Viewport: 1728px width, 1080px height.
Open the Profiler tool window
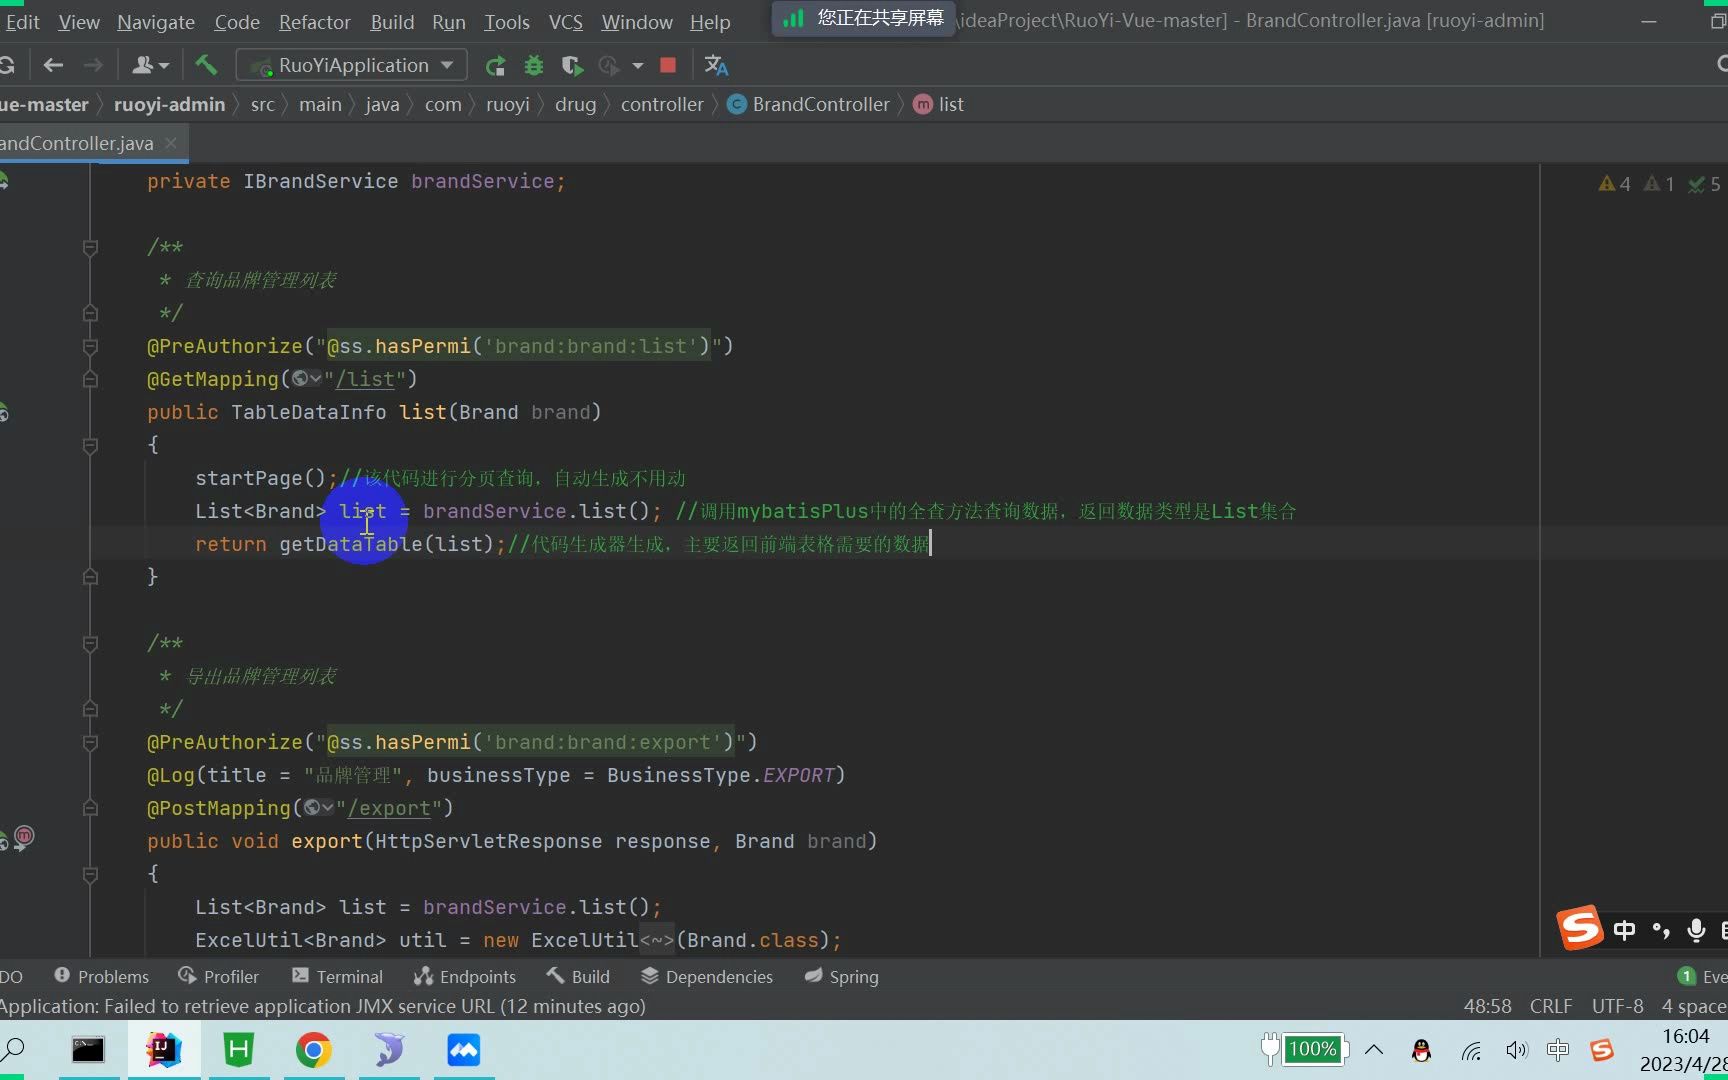point(218,977)
